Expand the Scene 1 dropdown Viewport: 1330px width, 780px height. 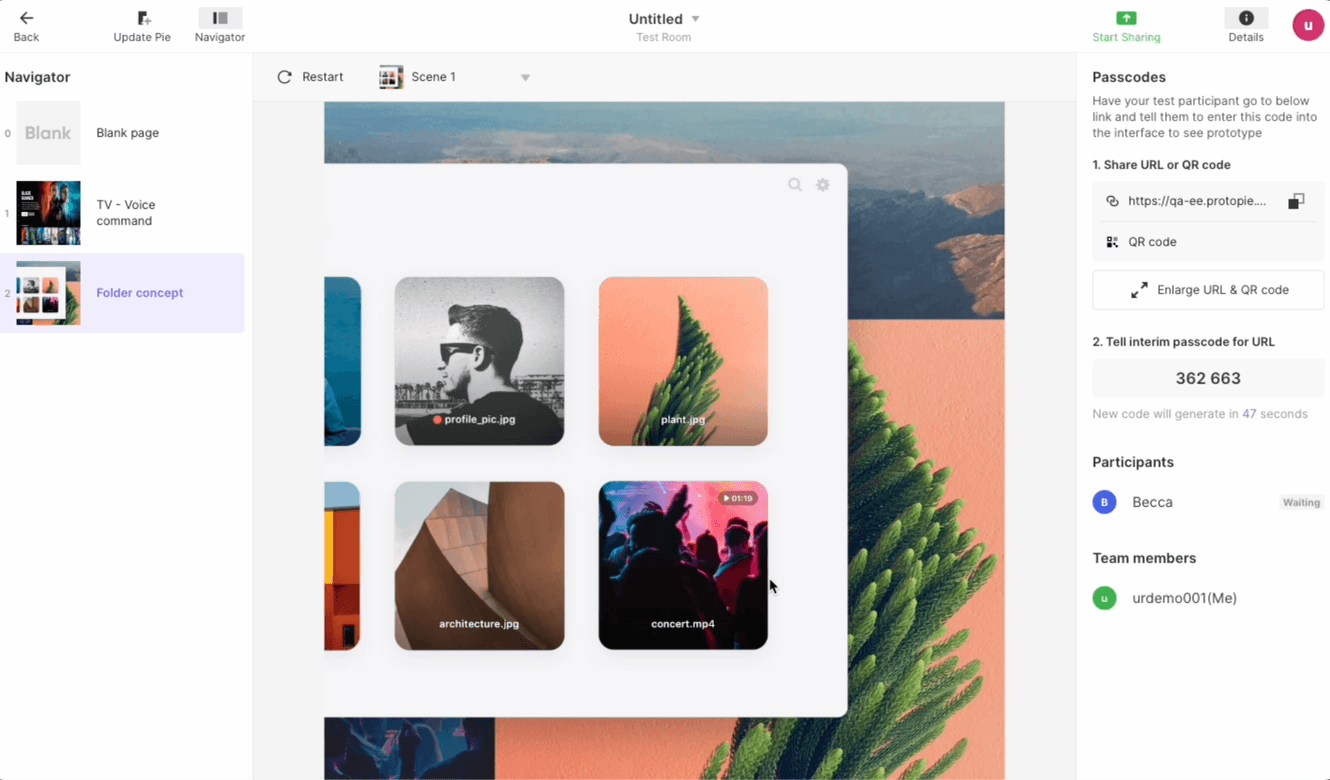(525, 77)
